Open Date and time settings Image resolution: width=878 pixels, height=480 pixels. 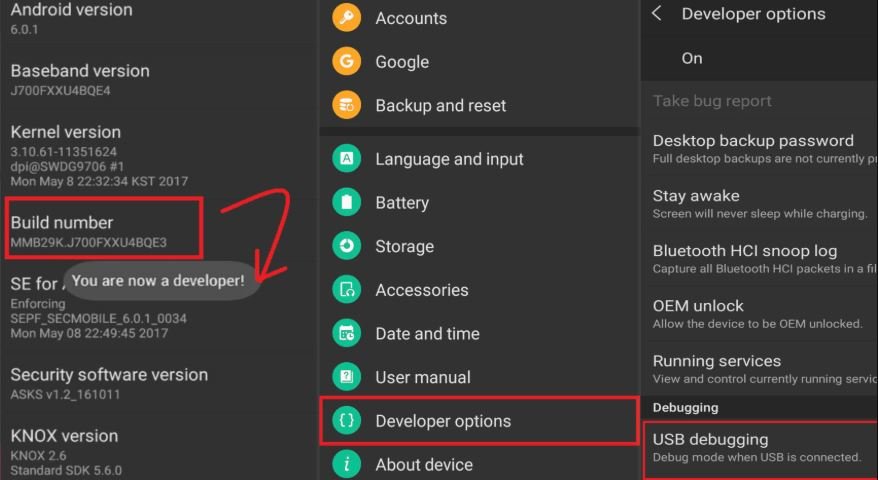pos(479,334)
